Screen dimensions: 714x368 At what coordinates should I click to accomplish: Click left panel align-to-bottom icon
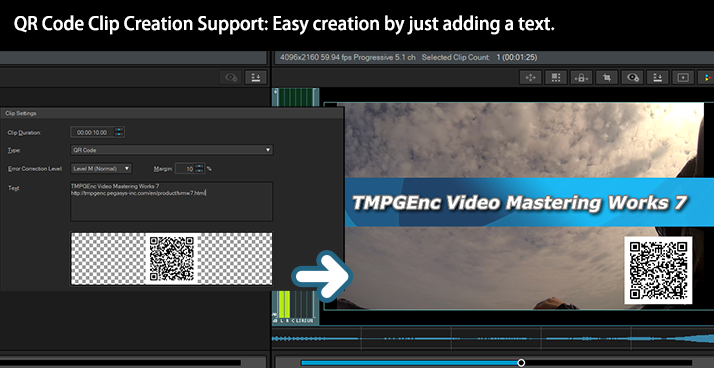(255, 77)
